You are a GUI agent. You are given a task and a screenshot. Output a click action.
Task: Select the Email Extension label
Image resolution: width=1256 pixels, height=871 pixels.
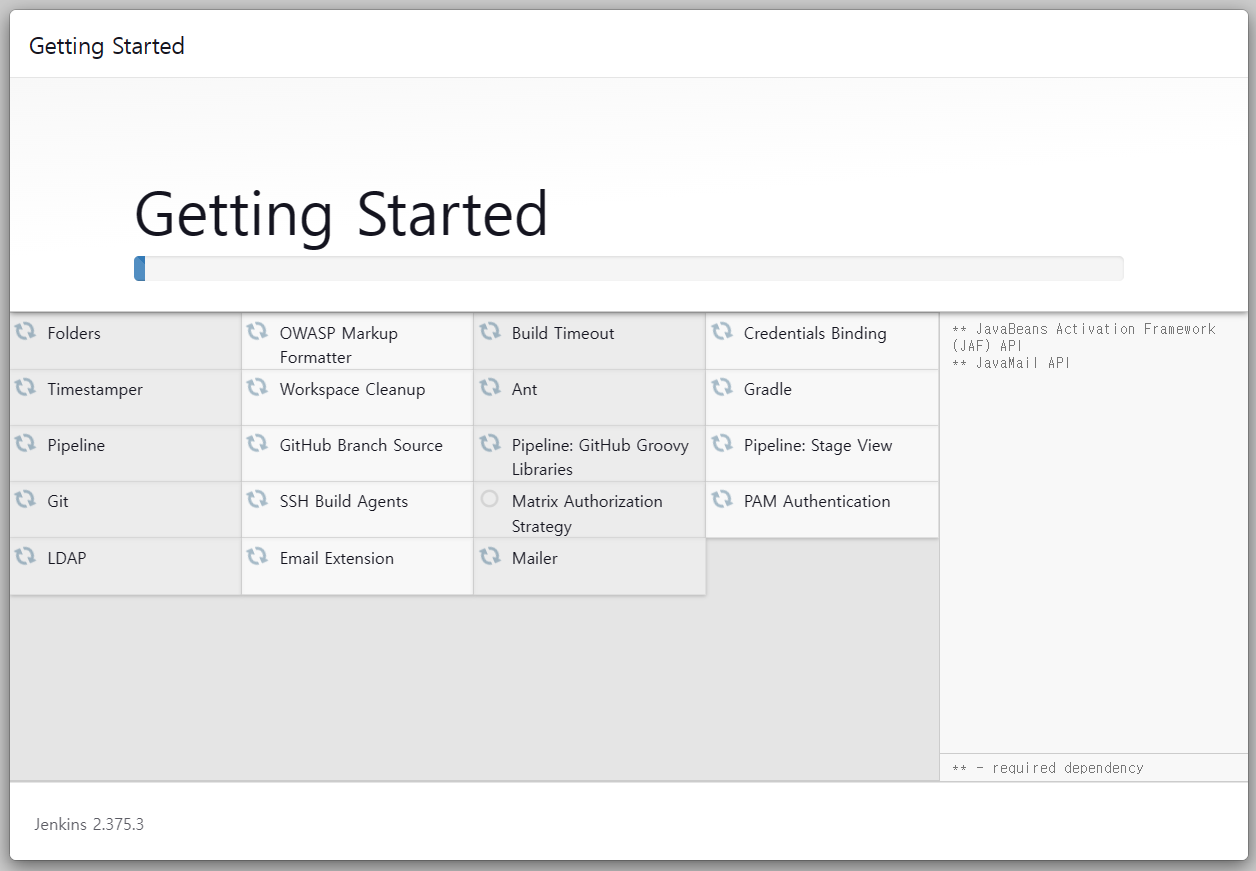[337, 559]
